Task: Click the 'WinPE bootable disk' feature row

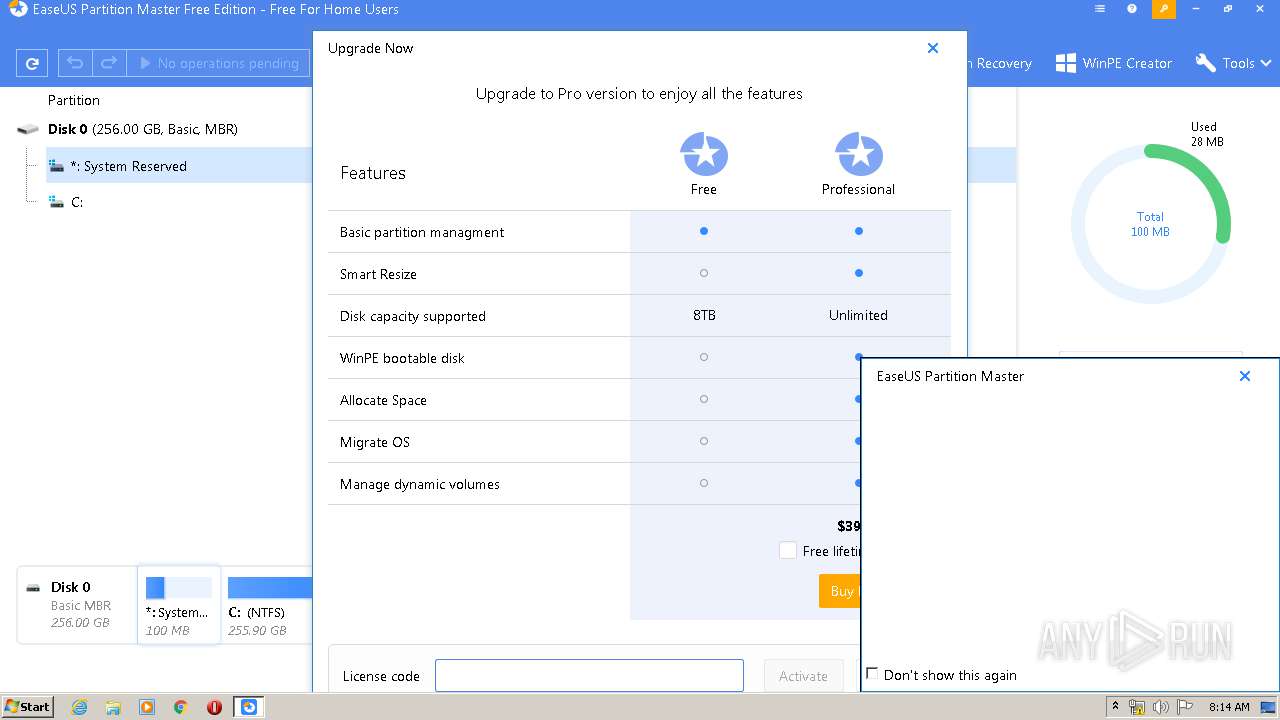Action: 594,358
